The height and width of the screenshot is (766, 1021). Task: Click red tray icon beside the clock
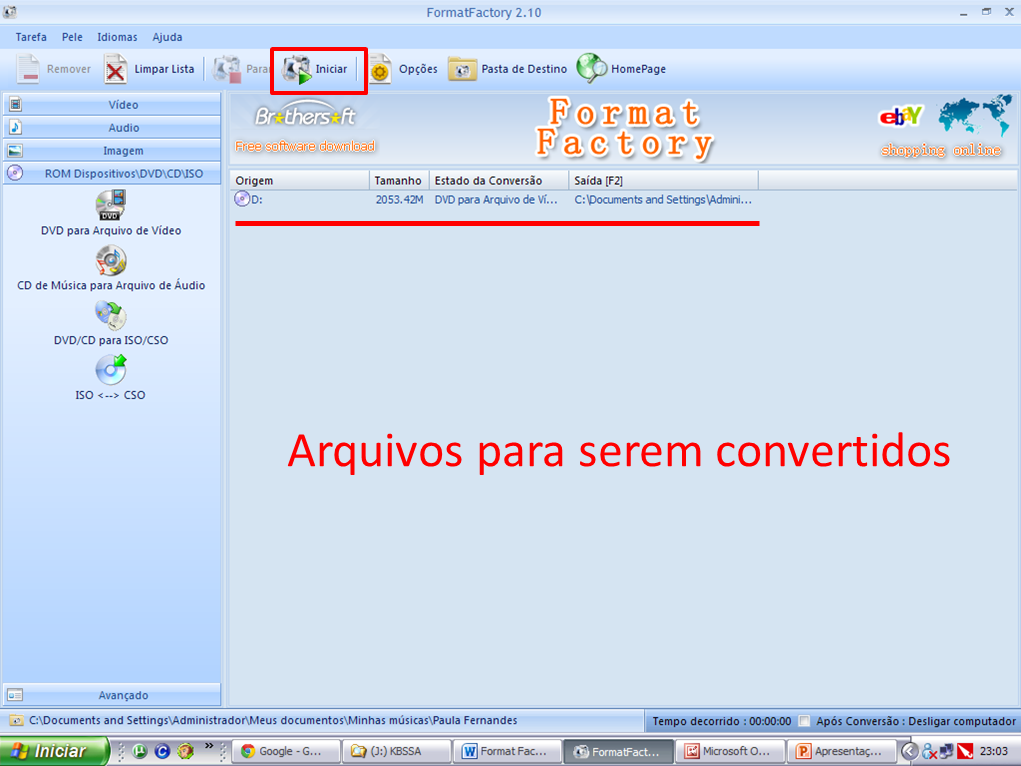pos(965,751)
